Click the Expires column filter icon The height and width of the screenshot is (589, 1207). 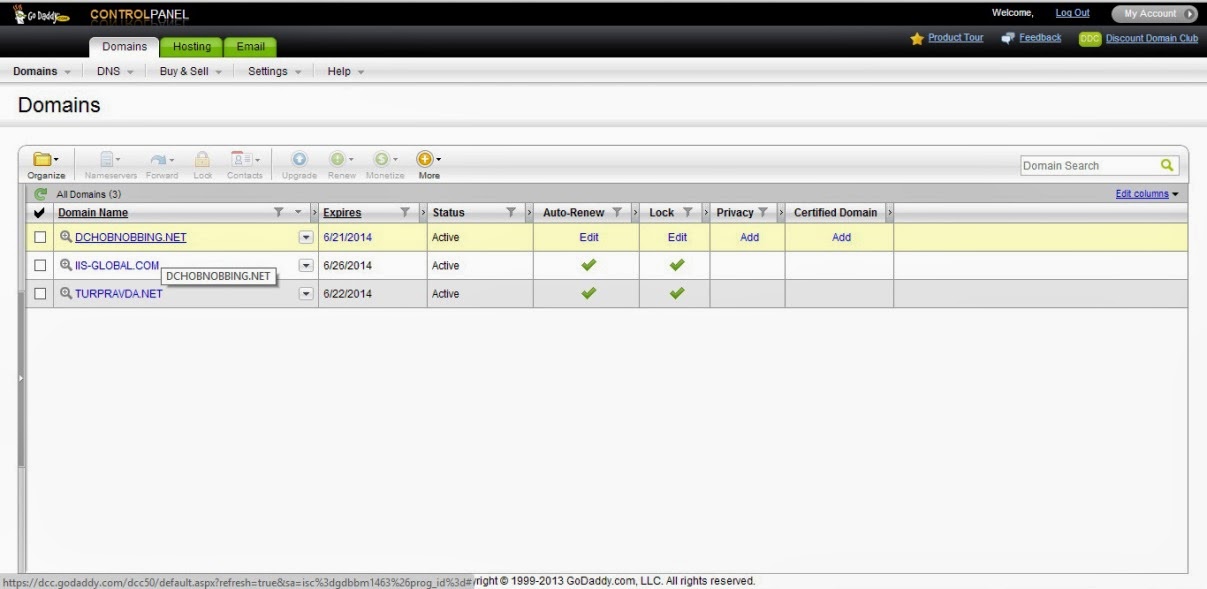405,212
